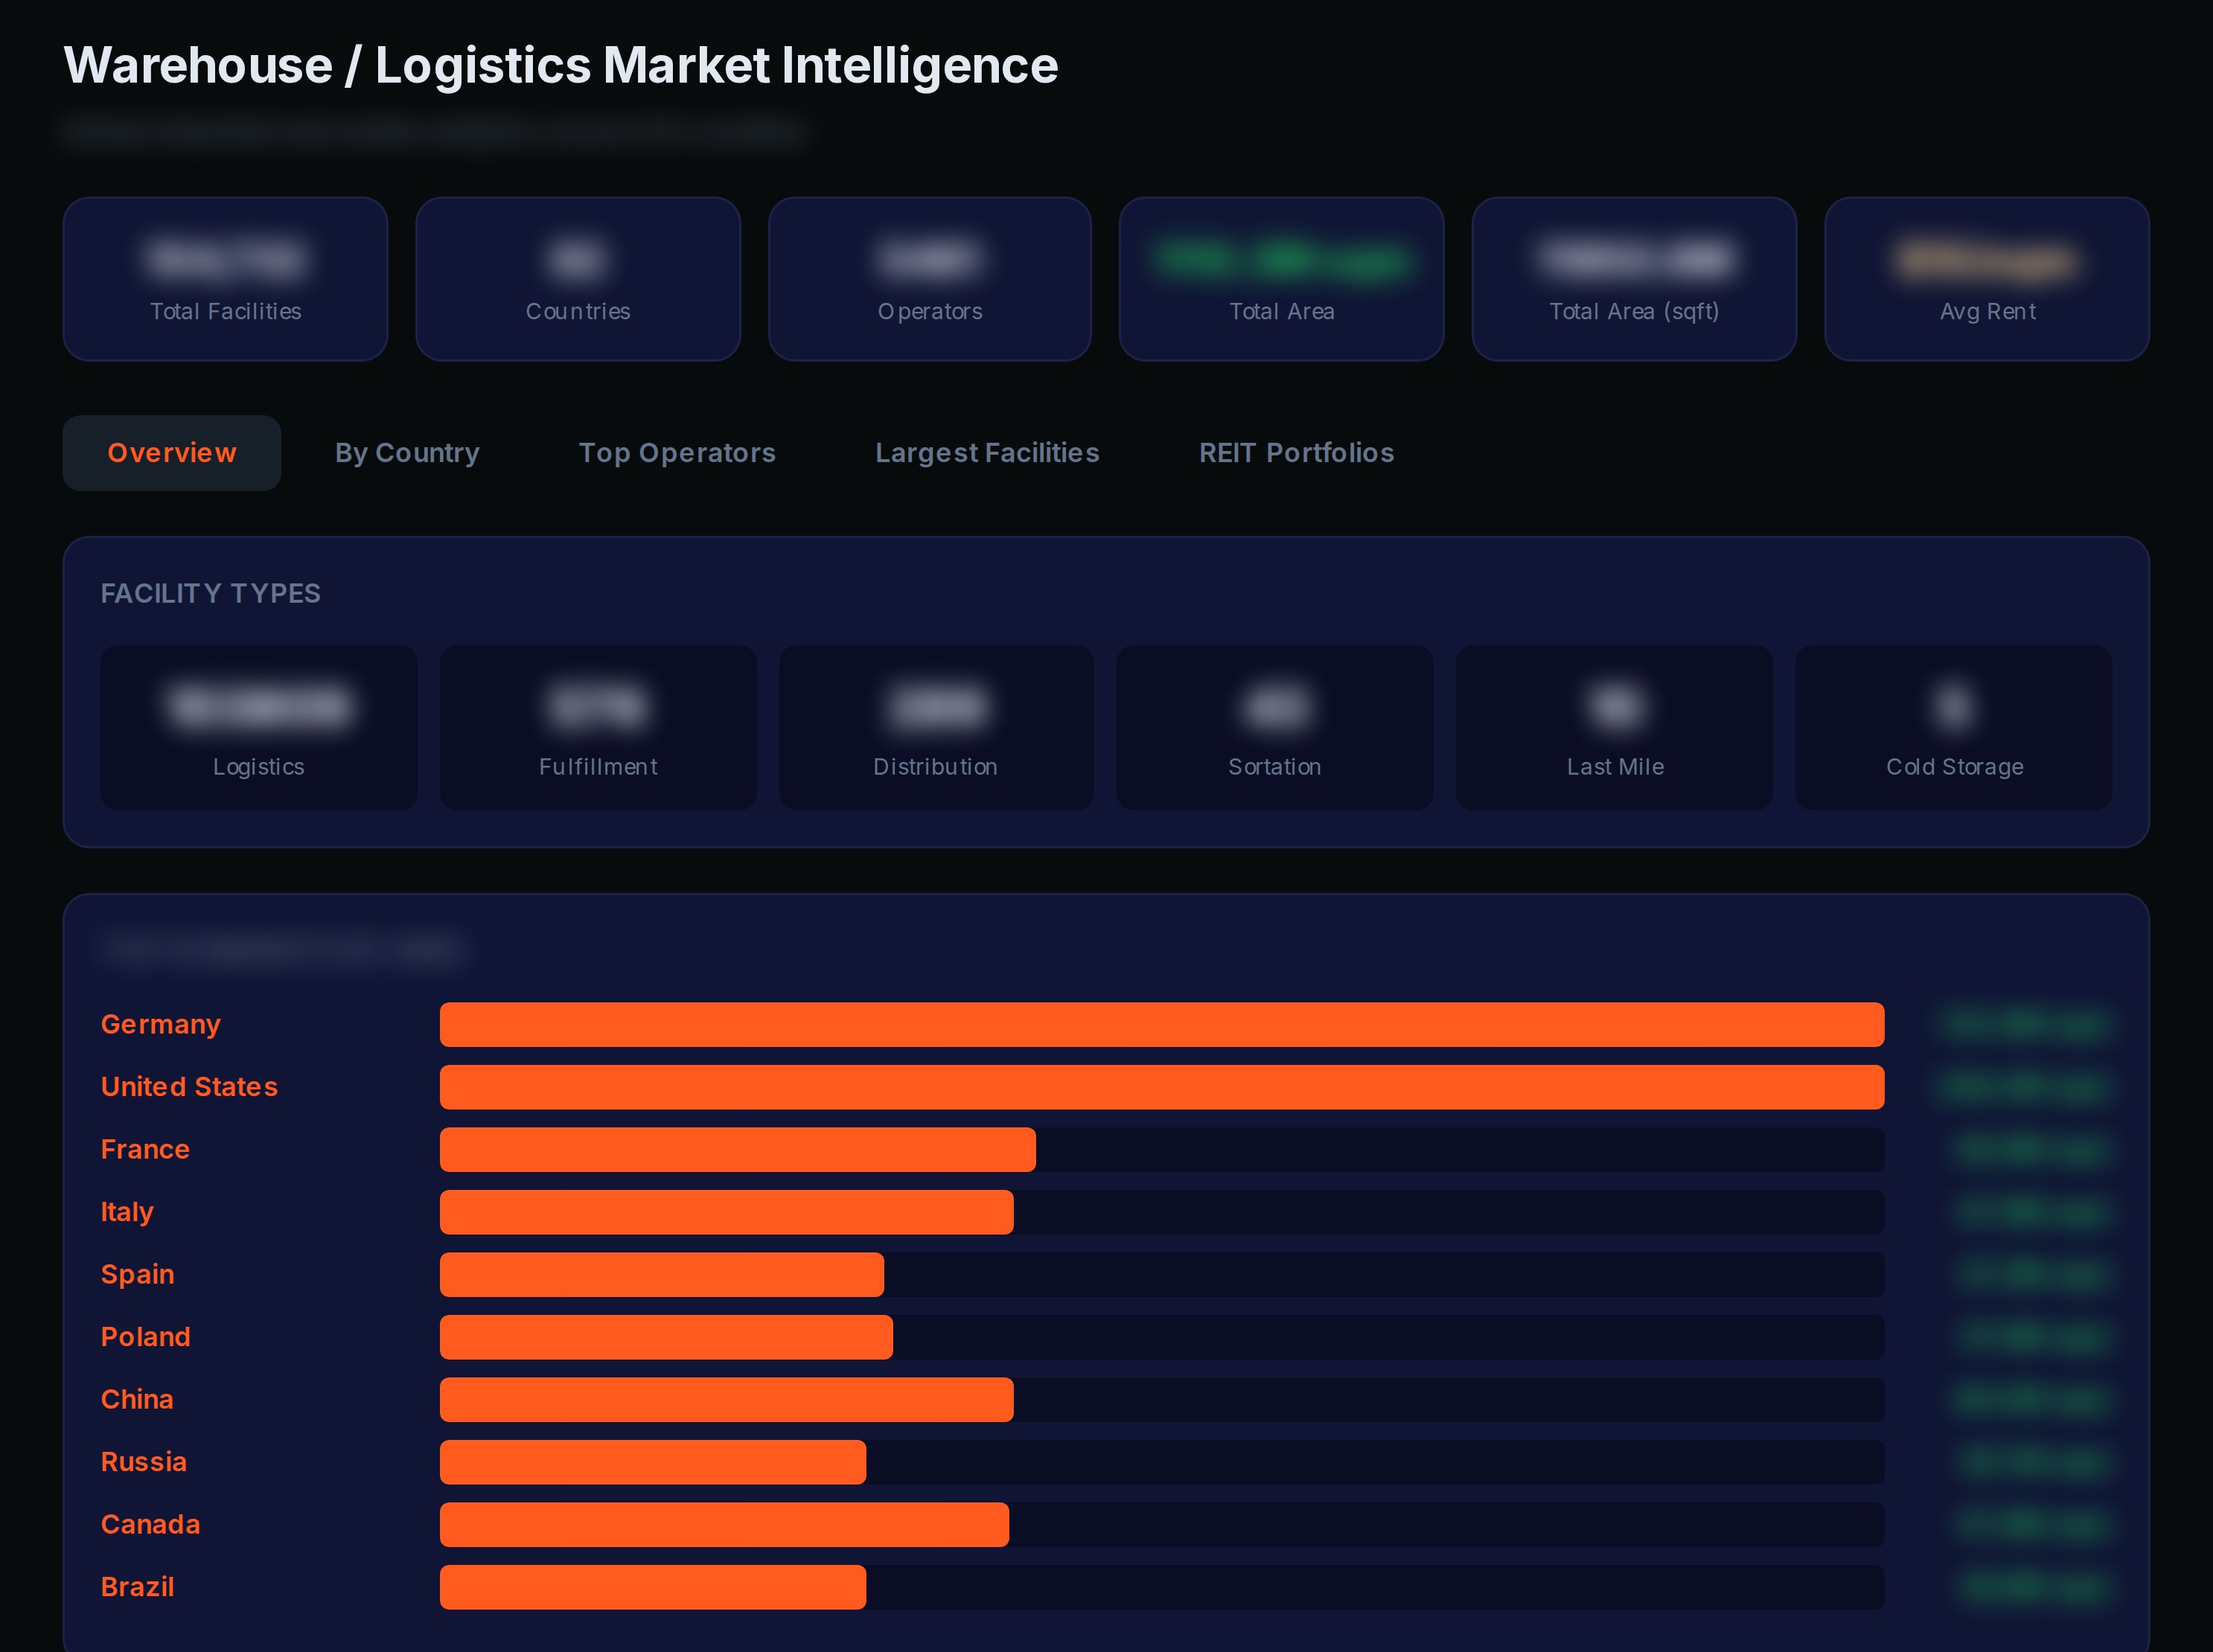The height and width of the screenshot is (1652, 2213).
Task: Click the Brazil orange bar
Action: [x=653, y=1587]
